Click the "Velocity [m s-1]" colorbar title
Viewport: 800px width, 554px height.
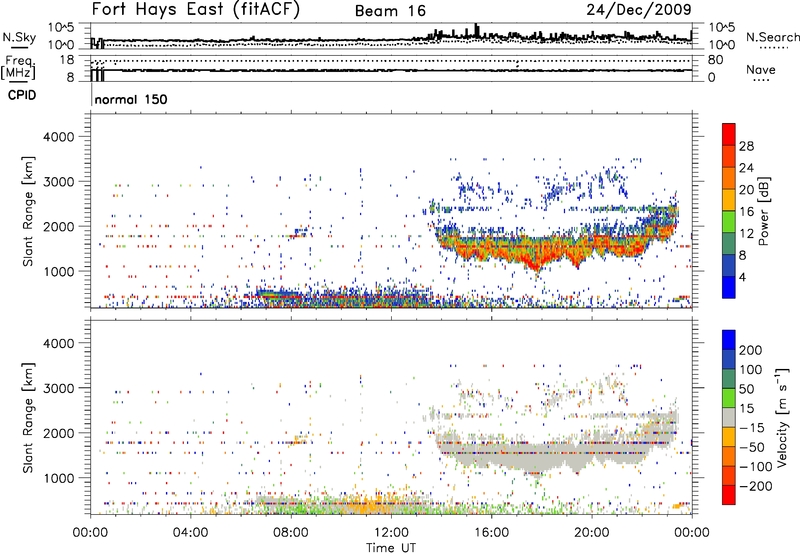click(x=782, y=417)
